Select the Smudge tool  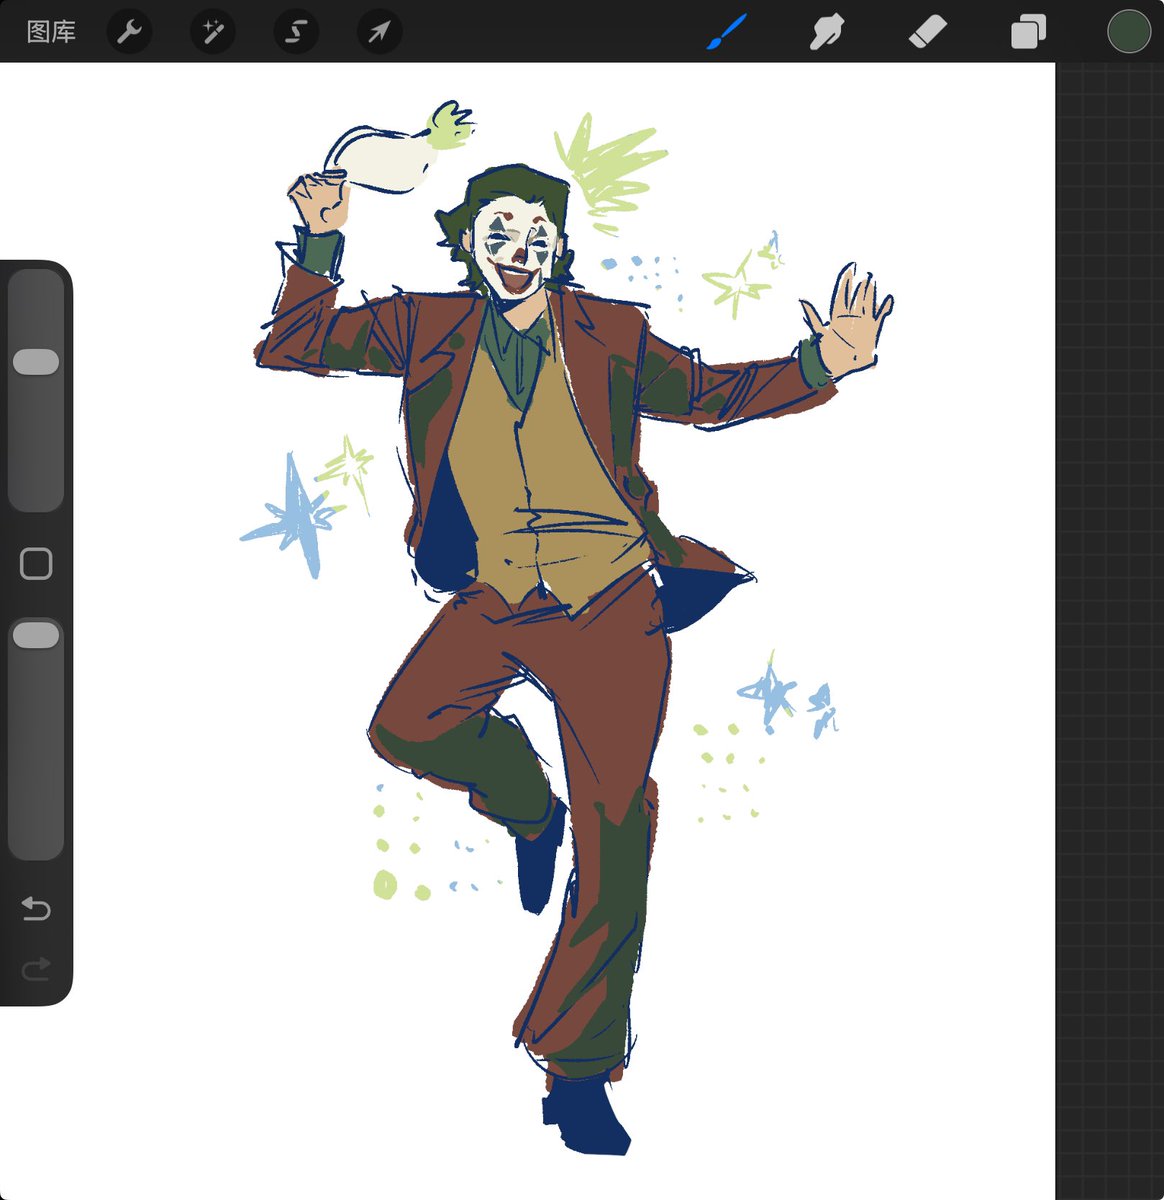pos(827,32)
